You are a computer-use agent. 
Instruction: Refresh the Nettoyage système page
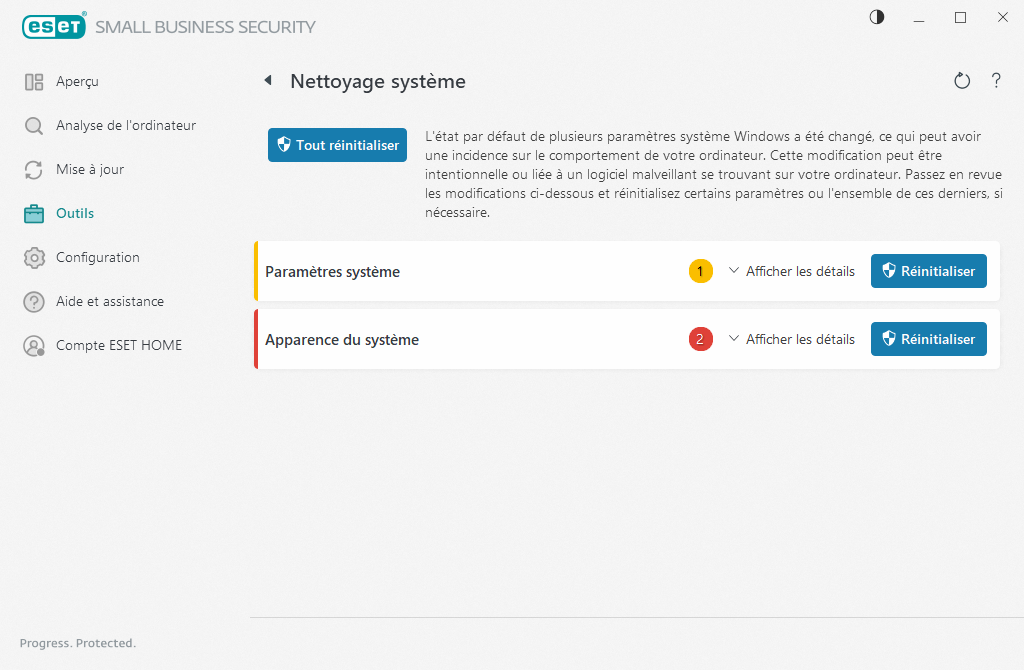[x=962, y=81]
